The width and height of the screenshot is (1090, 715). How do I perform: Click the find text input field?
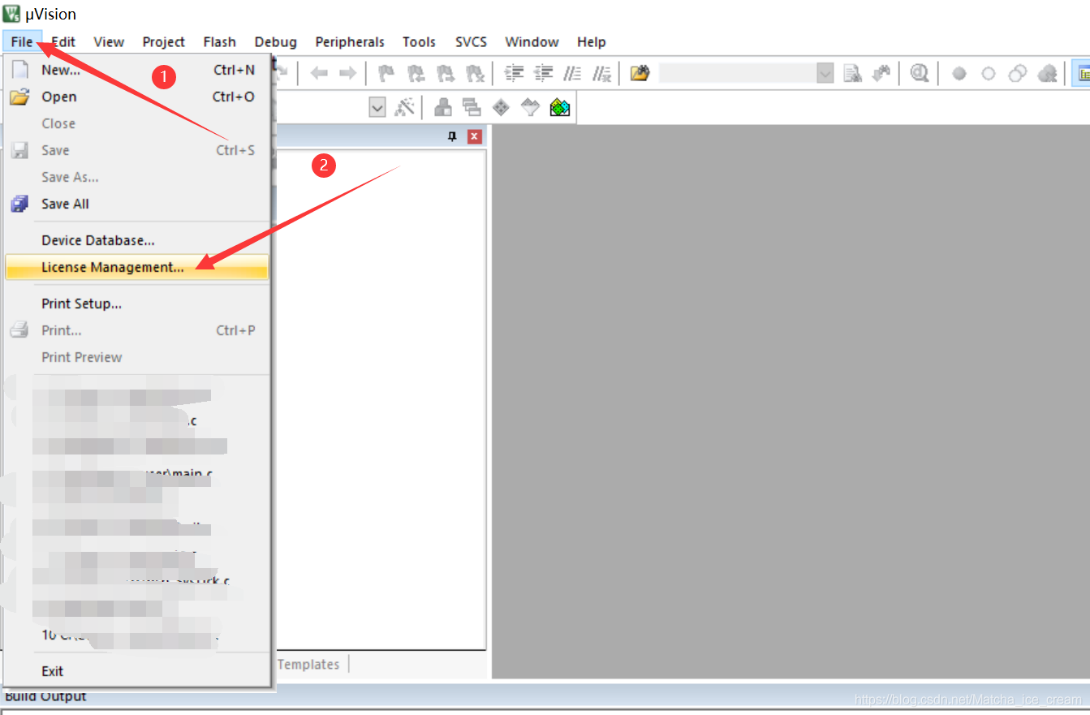coord(738,73)
